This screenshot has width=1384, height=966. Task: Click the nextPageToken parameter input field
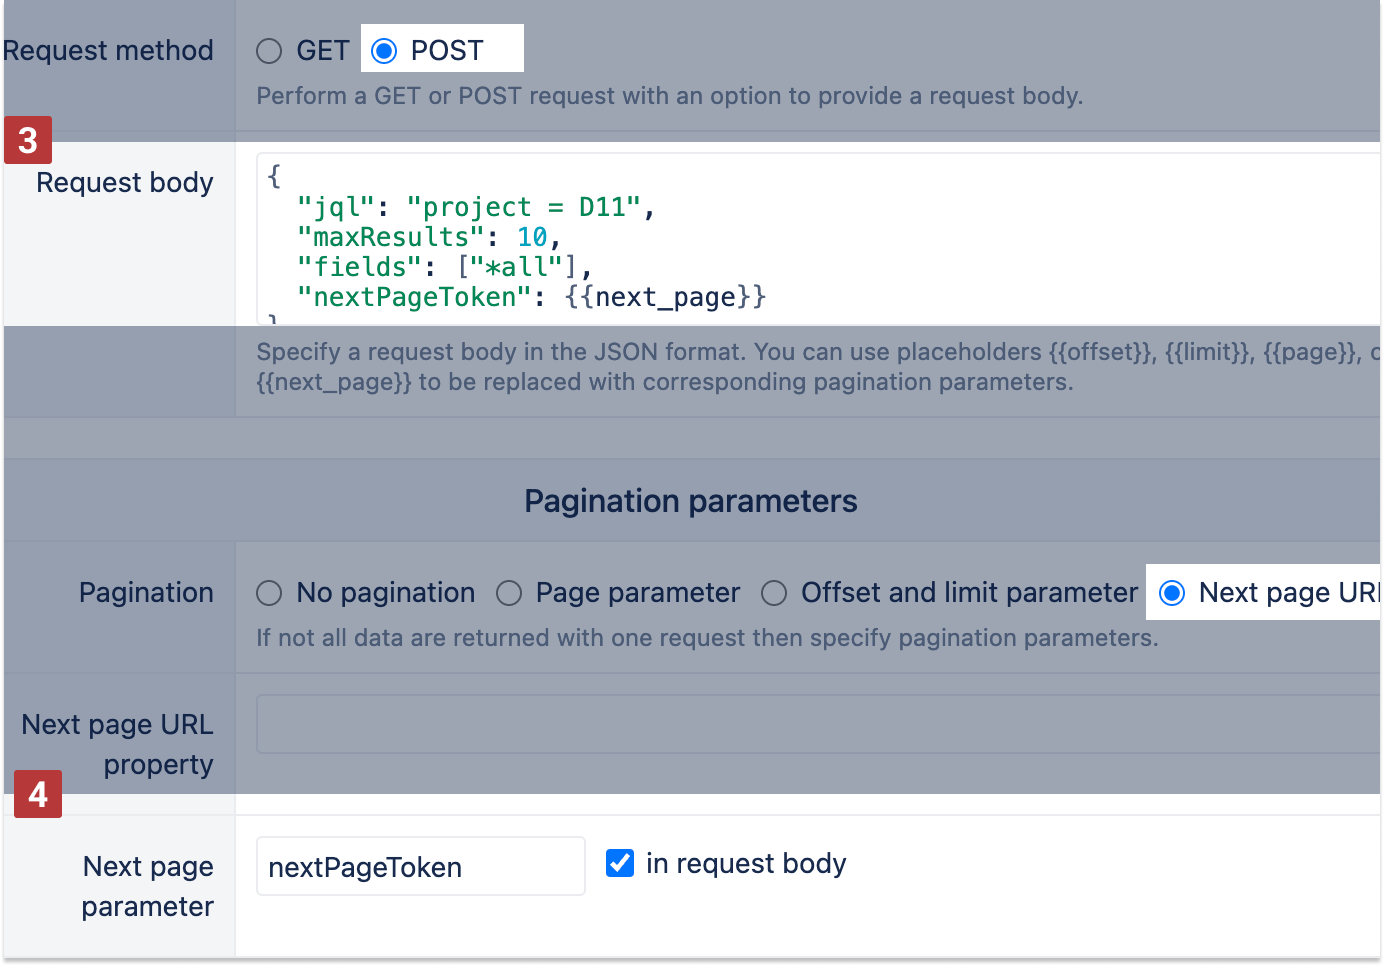[x=420, y=867]
